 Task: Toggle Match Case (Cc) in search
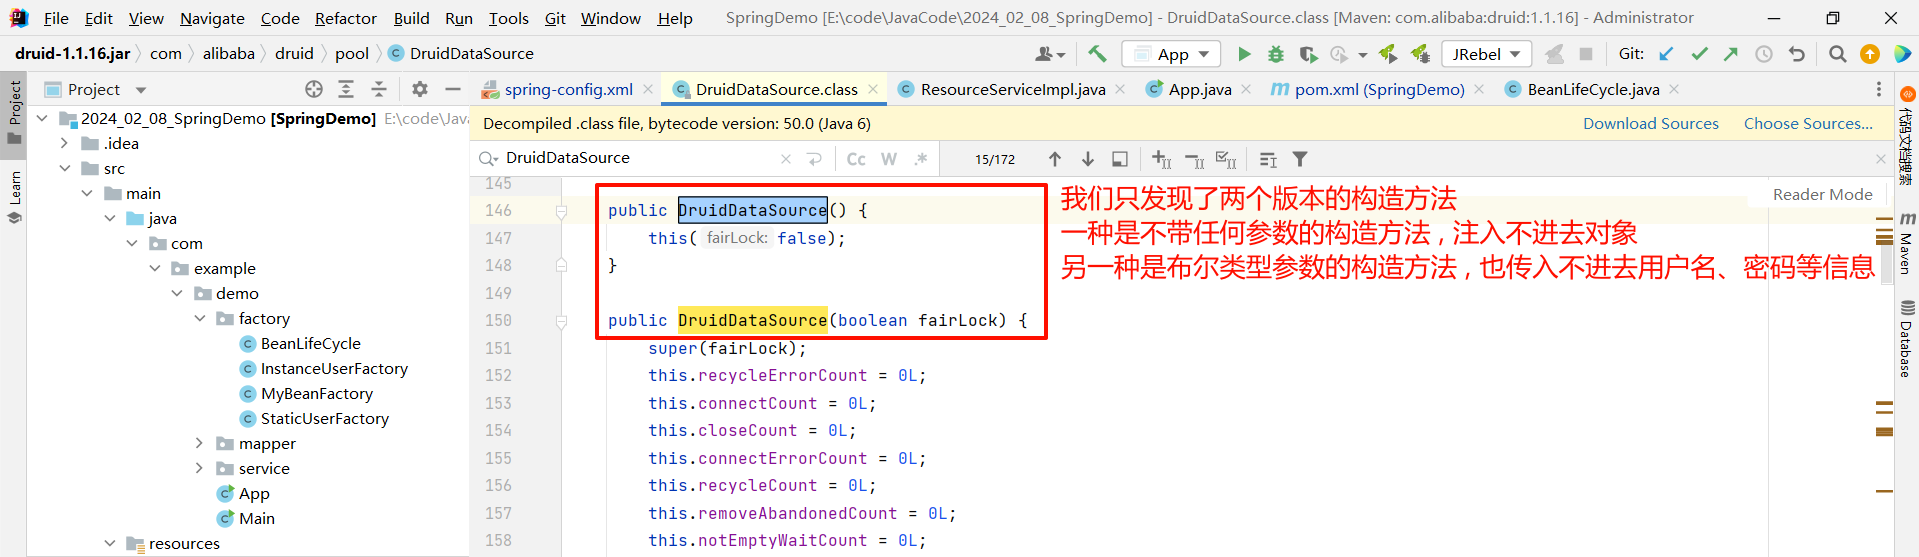tap(856, 159)
